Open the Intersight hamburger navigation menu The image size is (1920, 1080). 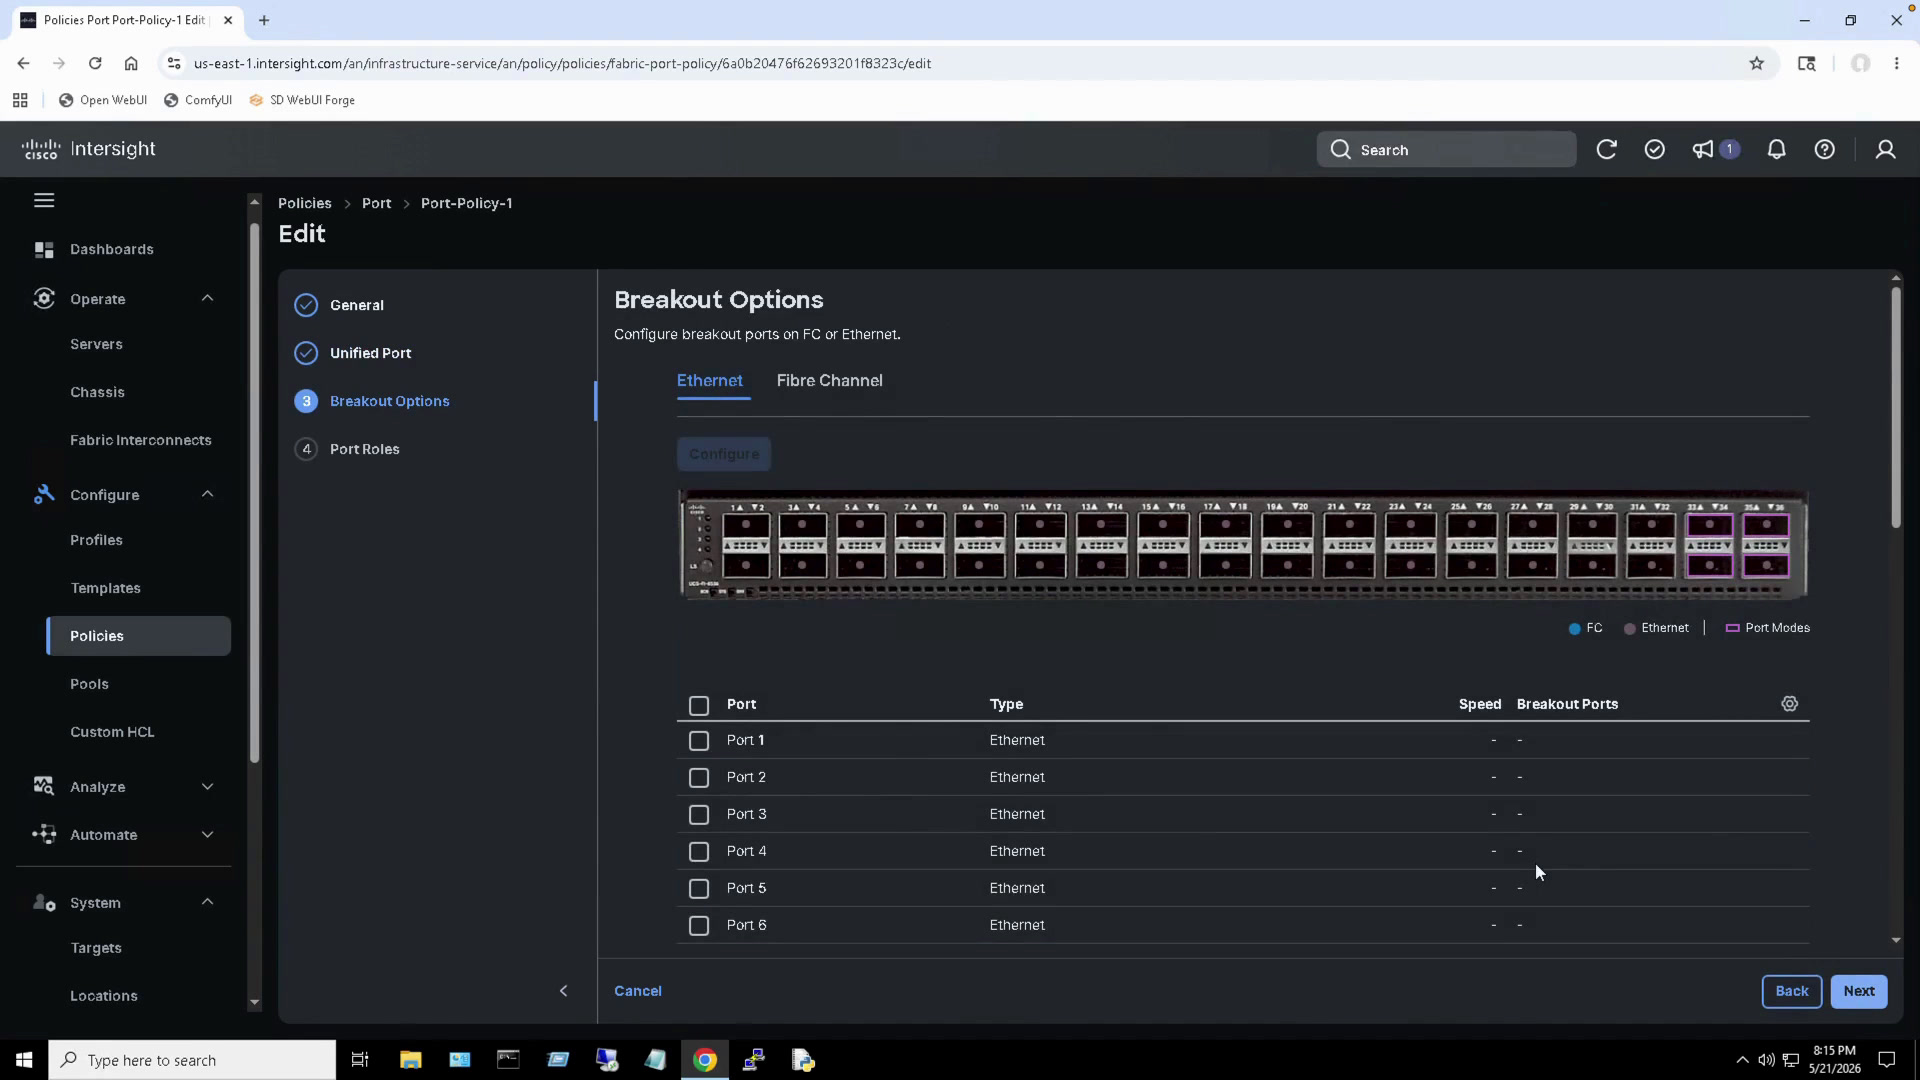44,201
